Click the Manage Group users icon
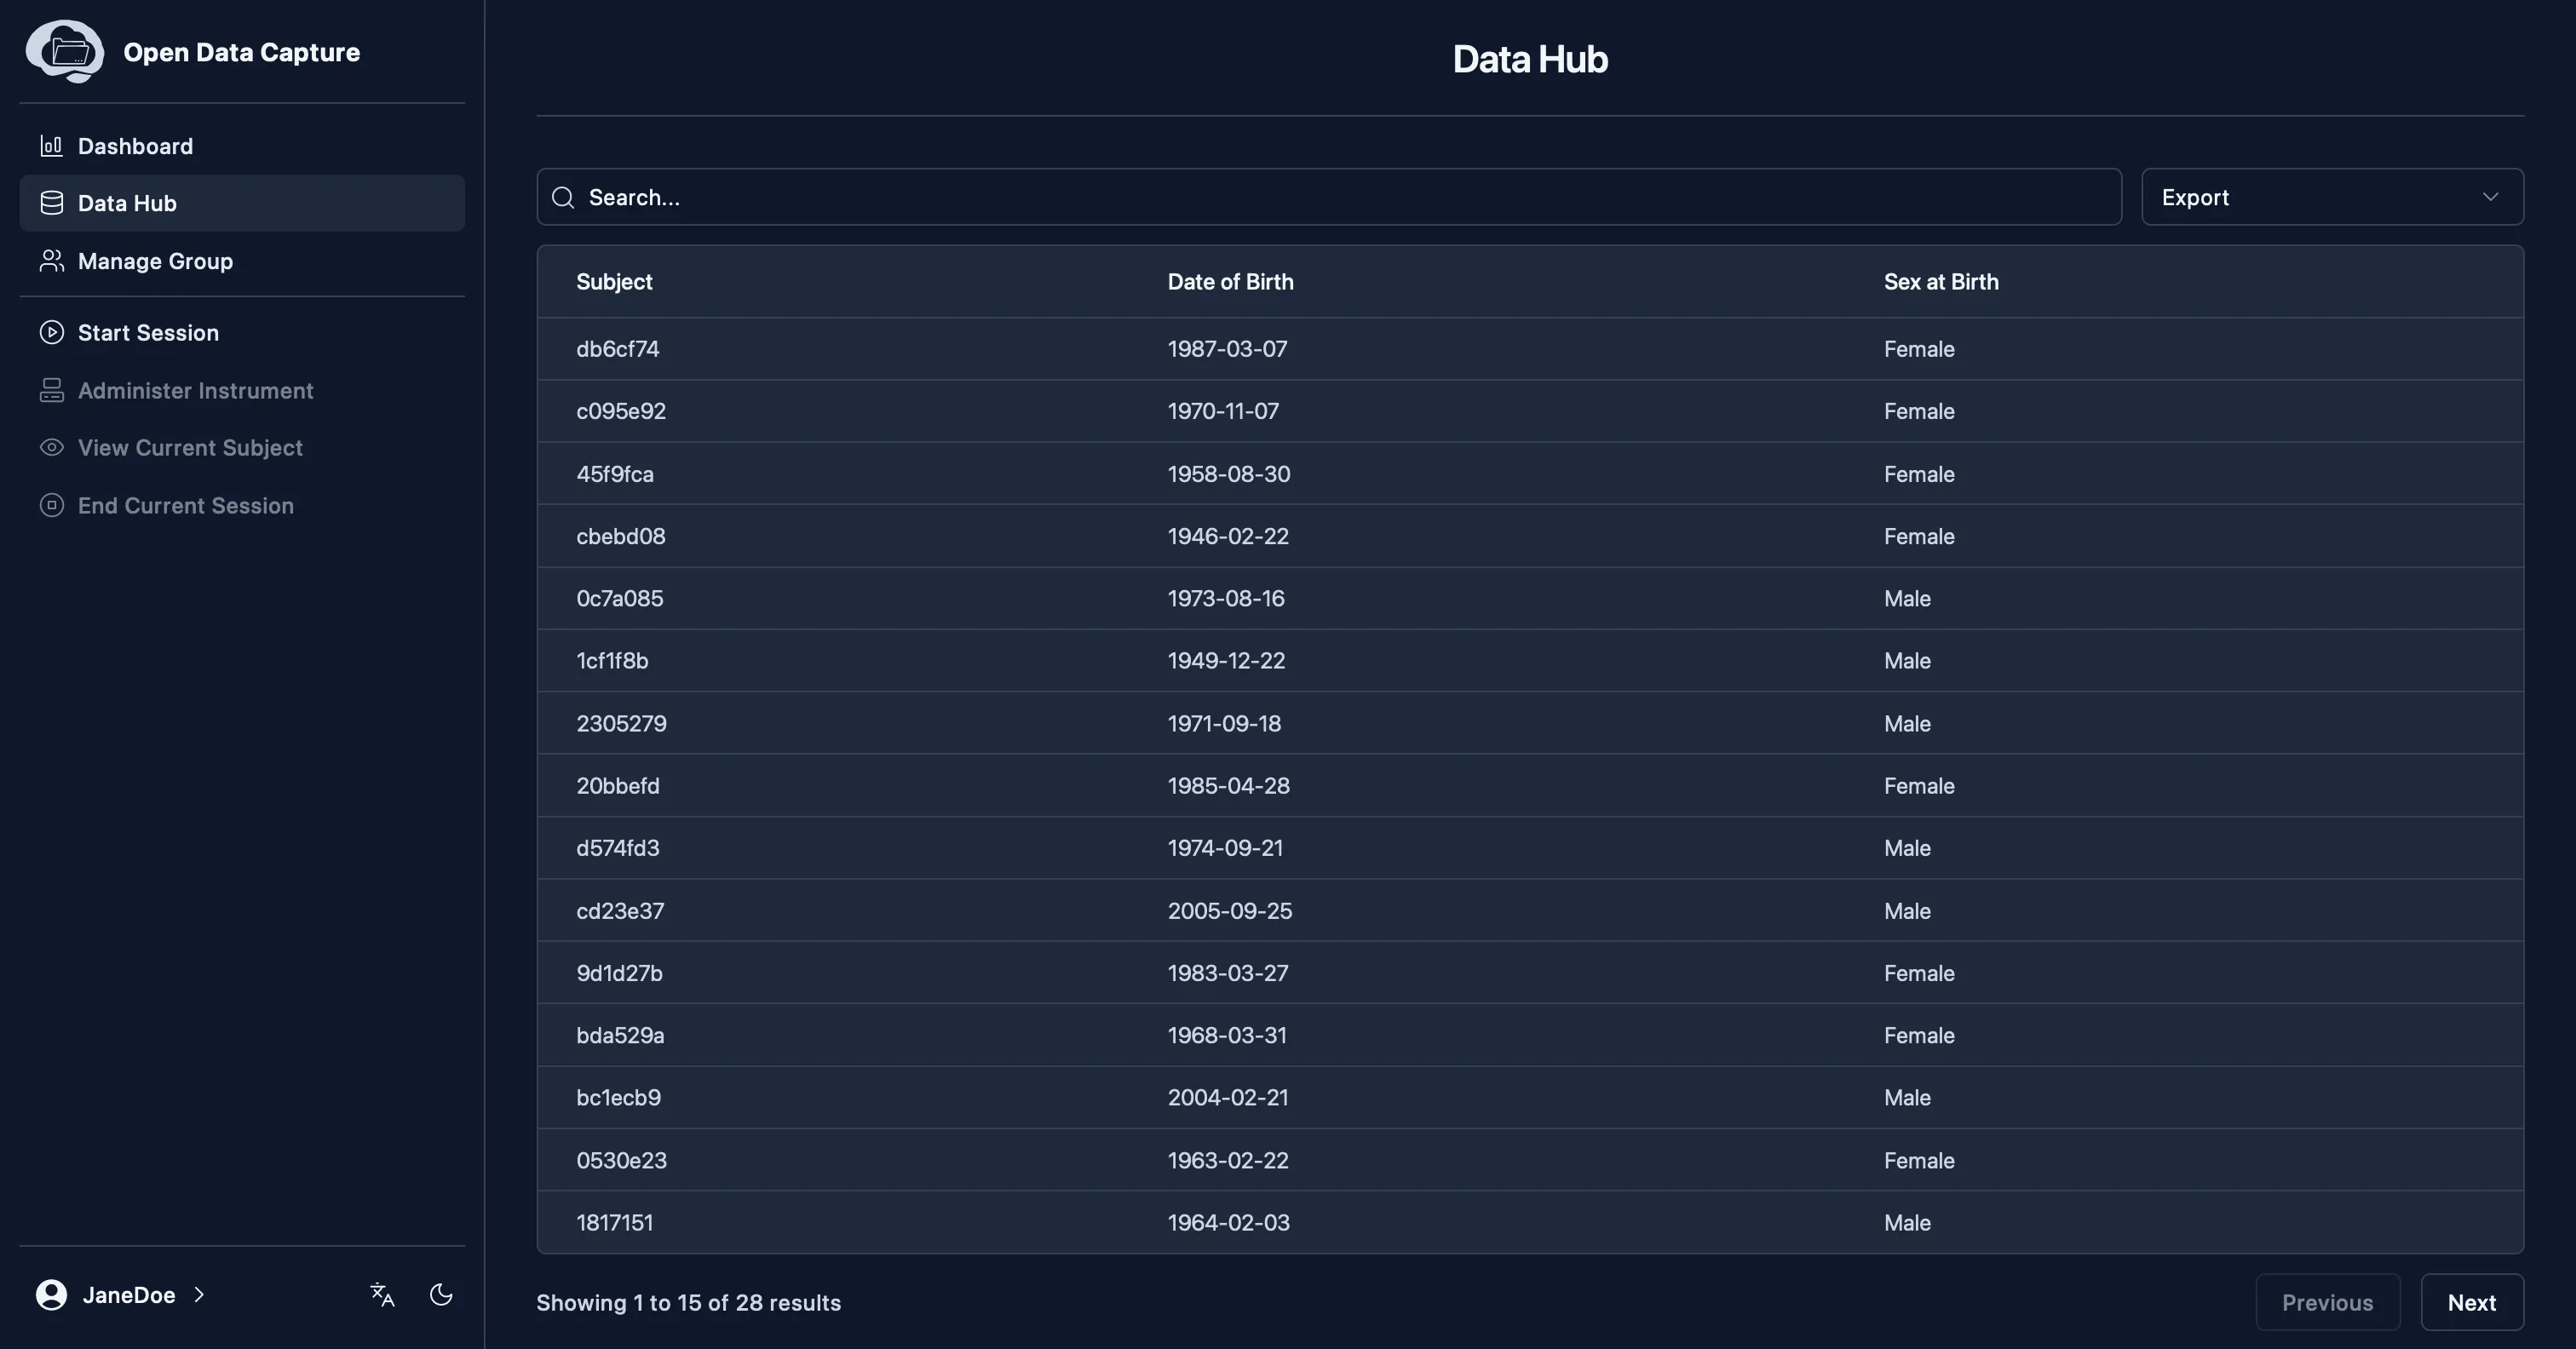Screen dimensions: 2576x1349 point(51,261)
